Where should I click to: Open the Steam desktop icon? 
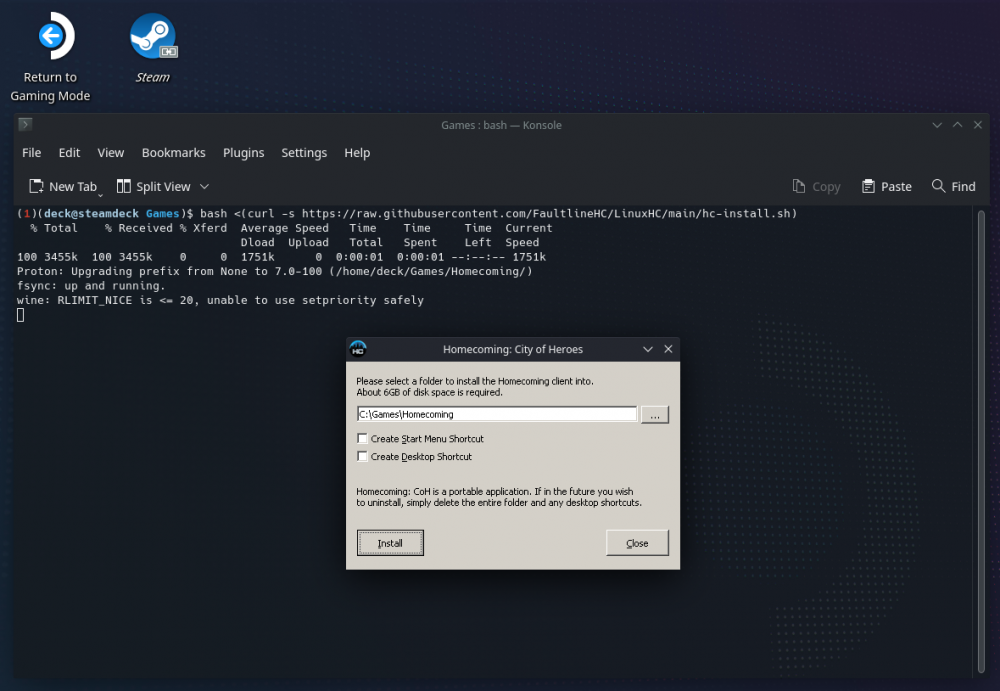153,37
